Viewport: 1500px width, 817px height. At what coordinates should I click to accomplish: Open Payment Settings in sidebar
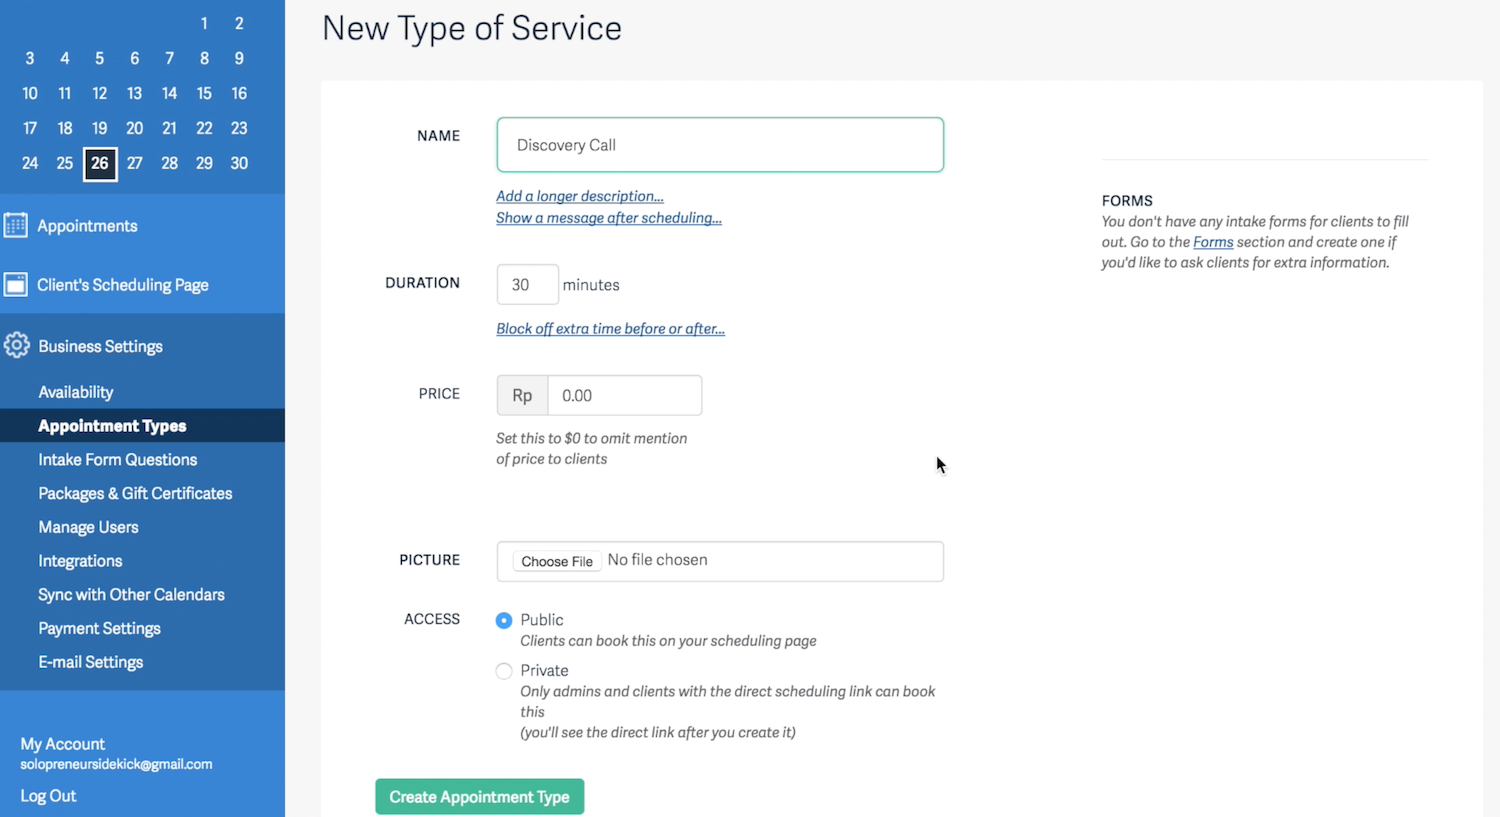click(x=99, y=629)
